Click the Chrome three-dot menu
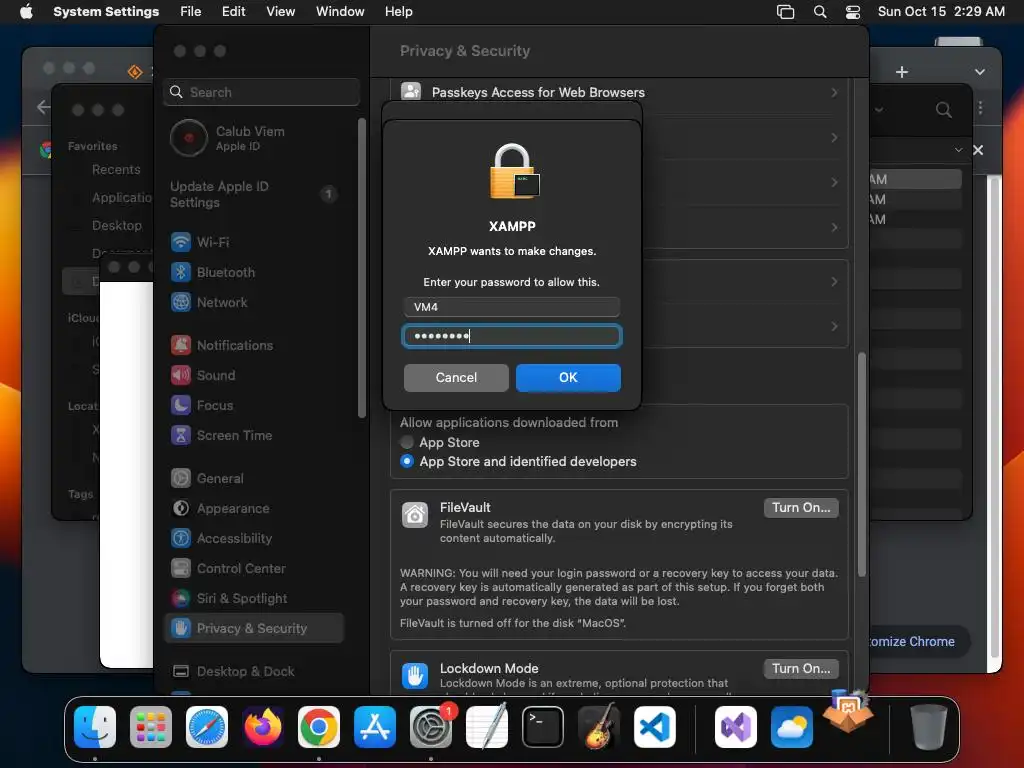 coord(980,108)
